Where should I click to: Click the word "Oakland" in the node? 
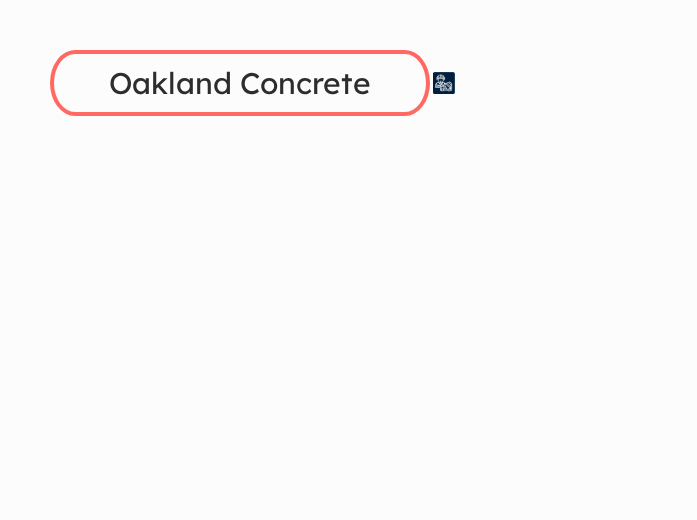[x=170, y=83]
